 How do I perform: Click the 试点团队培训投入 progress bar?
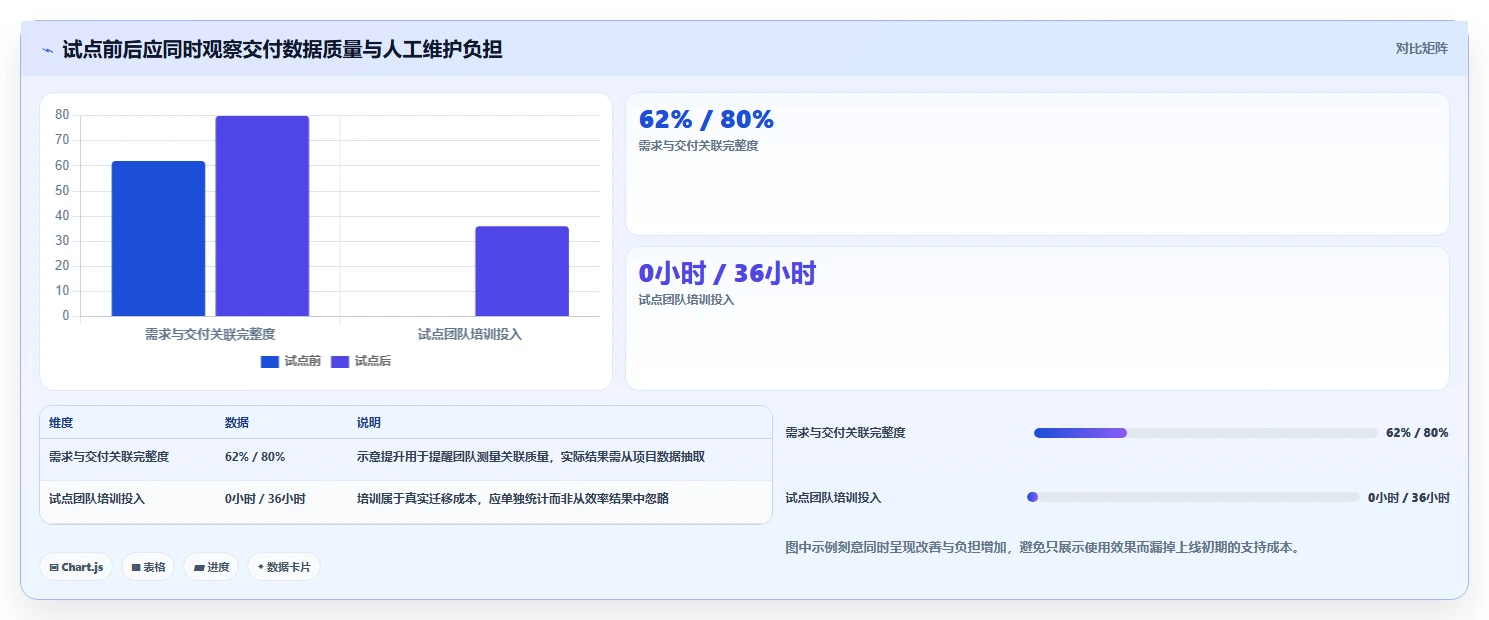[x=1193, y=497]
